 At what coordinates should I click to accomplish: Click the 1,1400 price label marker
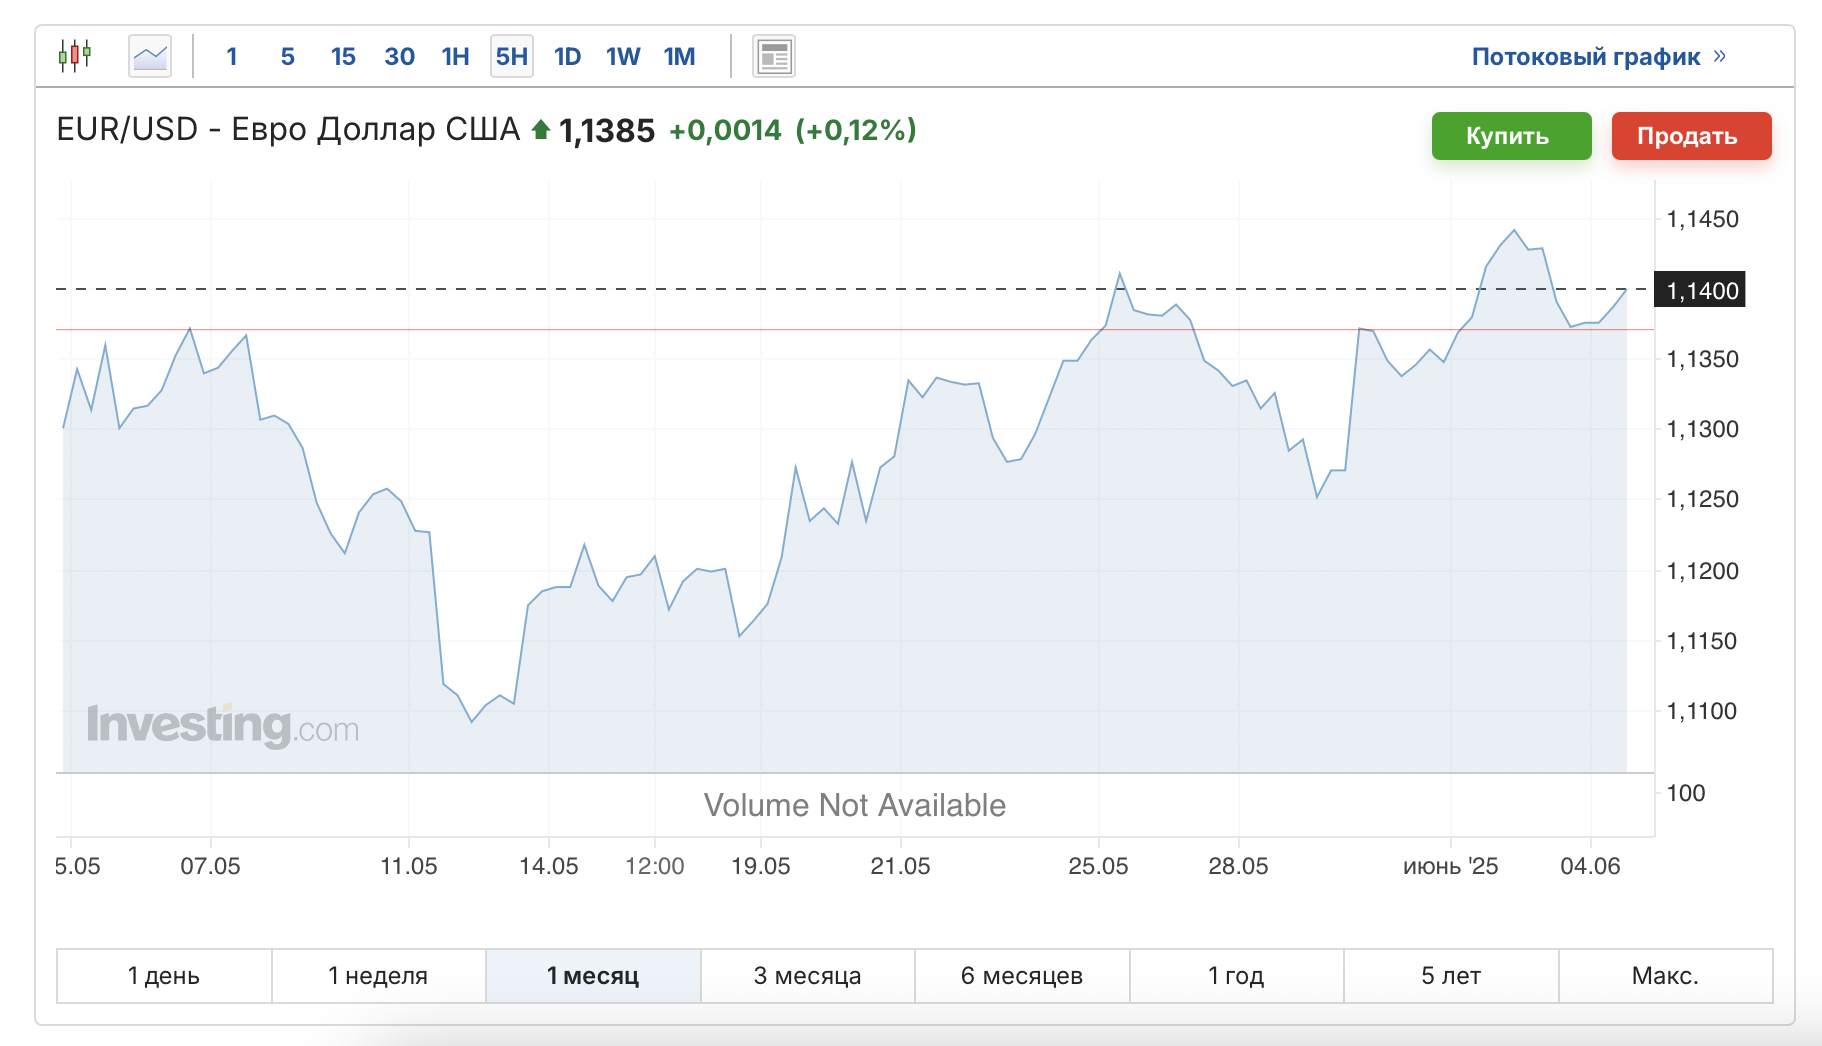1700,290
